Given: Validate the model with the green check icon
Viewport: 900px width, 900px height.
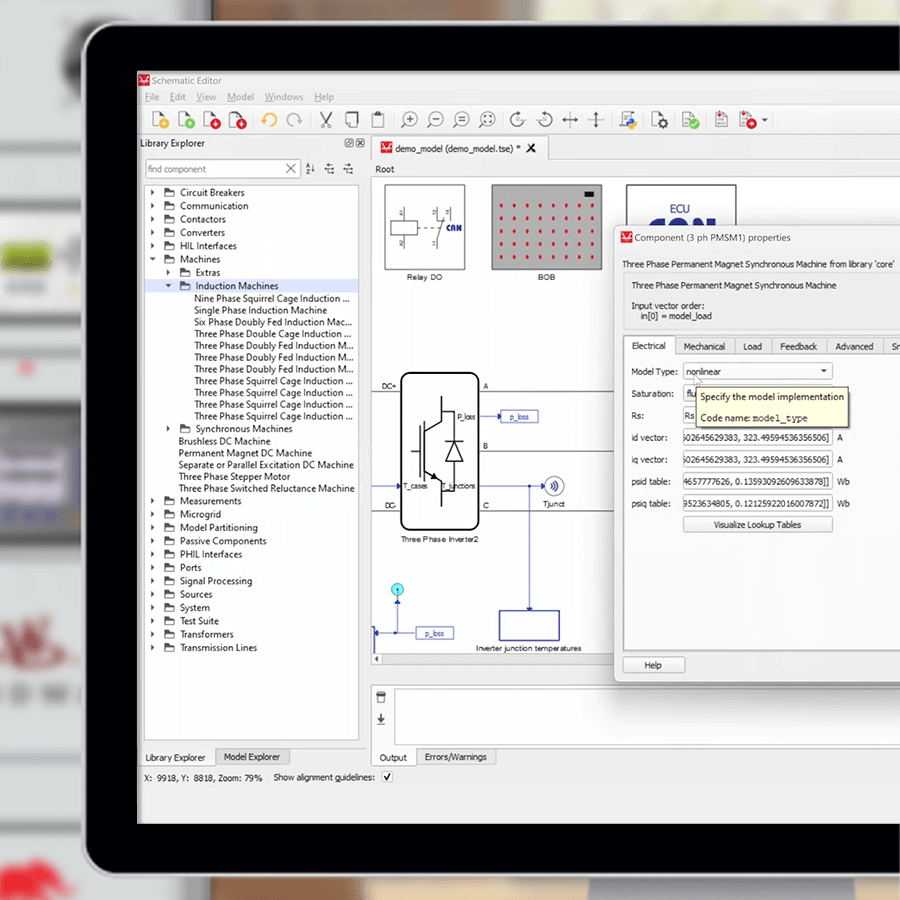Looking at the screenshot, I should tap(690, 120).
